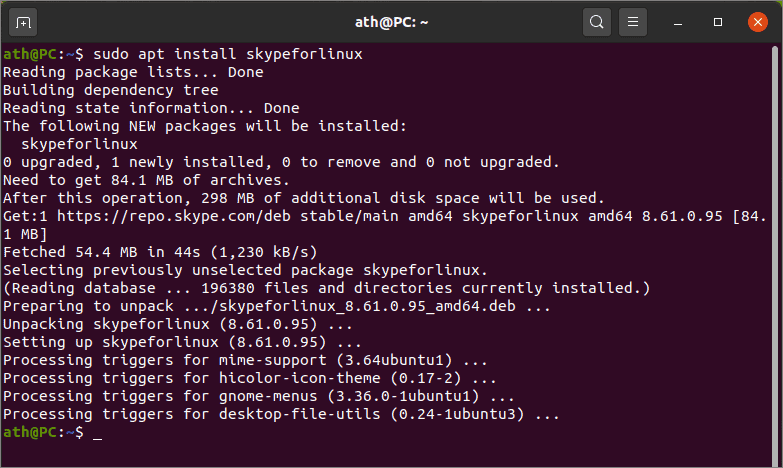
Task: Close the terminal with the orange X
Action: (x=758, y=22)
